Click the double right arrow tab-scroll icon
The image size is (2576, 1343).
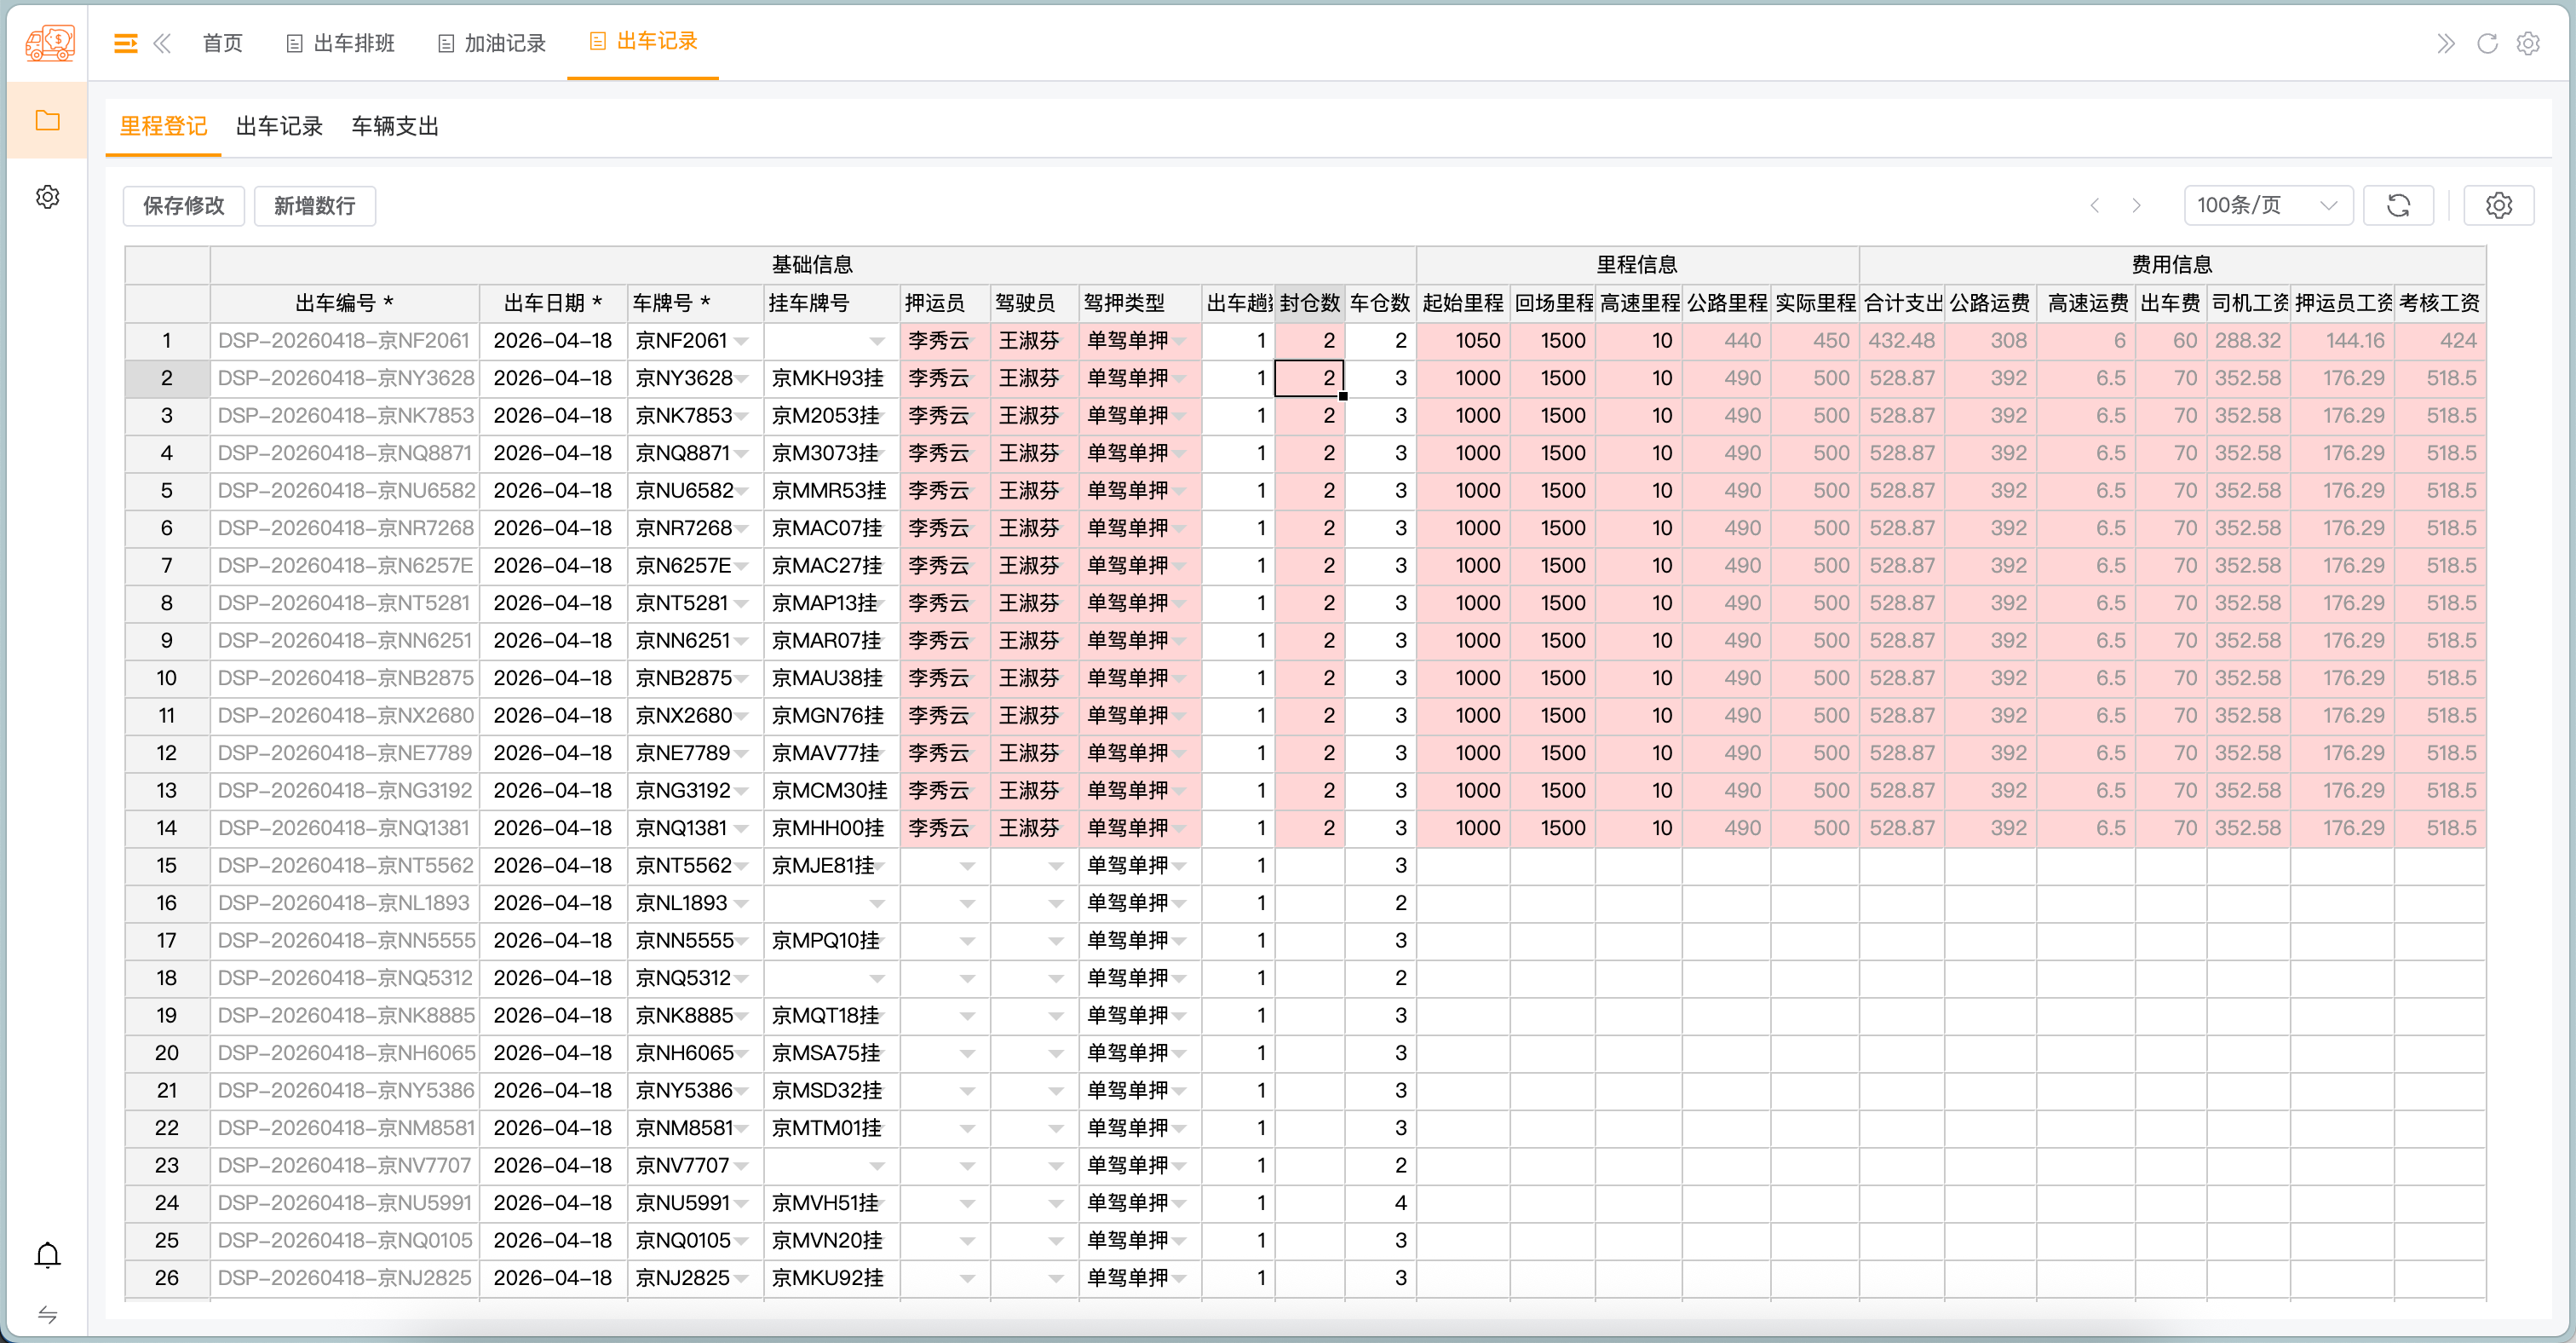(x=2445, y=43)
